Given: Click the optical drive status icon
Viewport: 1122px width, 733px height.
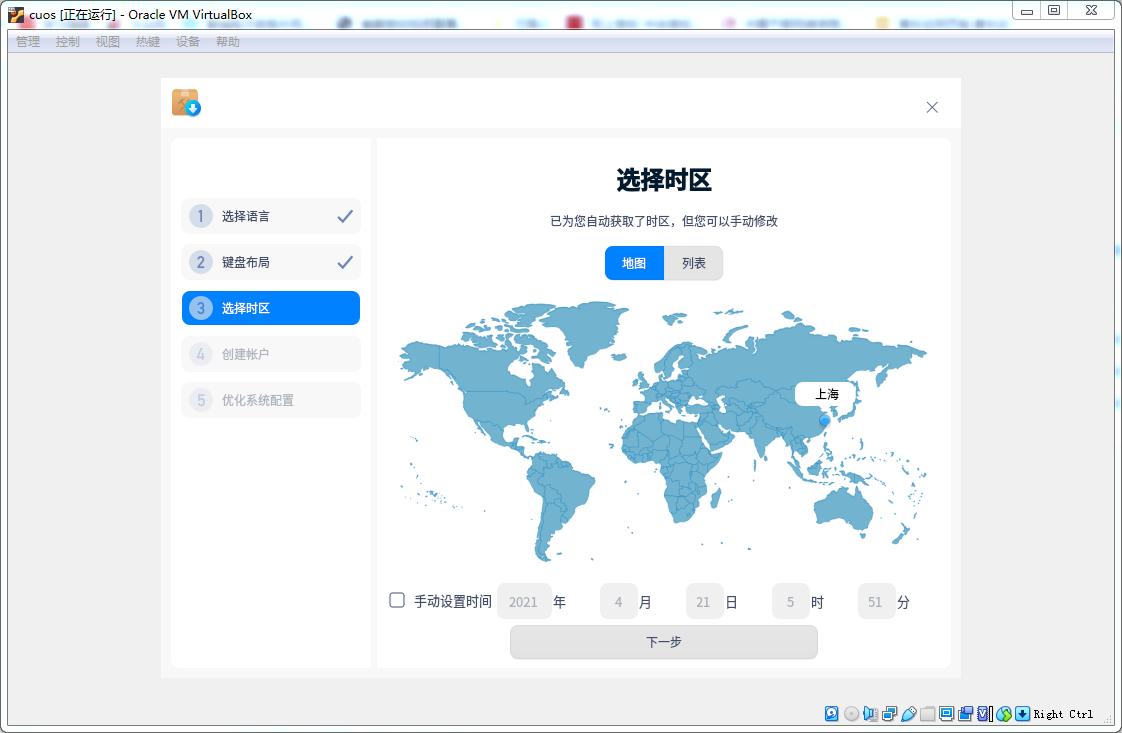Looking at the screenshot, I should [x=852, y=713].
